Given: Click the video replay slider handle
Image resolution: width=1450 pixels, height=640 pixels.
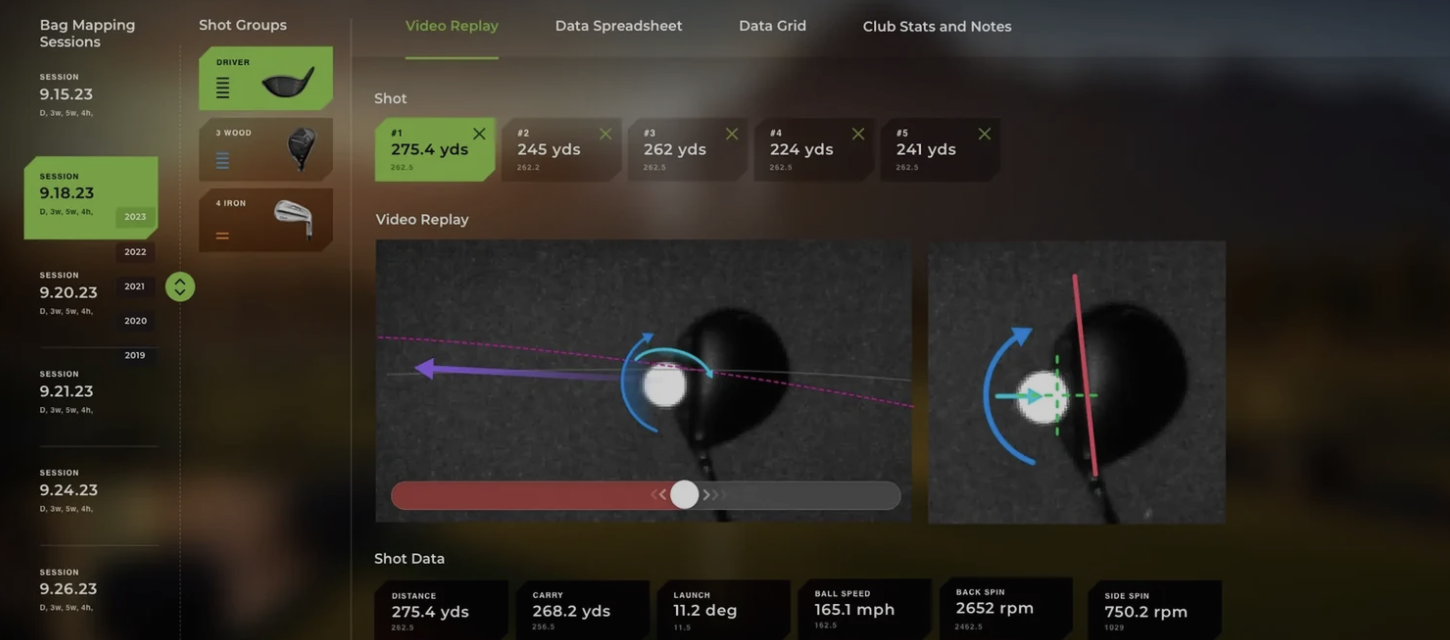Looking at the screenshot, I should click(684, 494).
